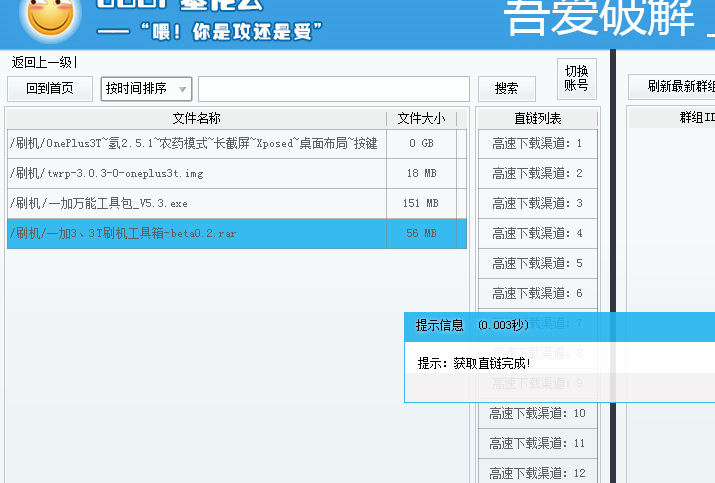Open the 按时间排序 sort dropdown
Screen dimensions: 715x483
[x=146, y=88]
